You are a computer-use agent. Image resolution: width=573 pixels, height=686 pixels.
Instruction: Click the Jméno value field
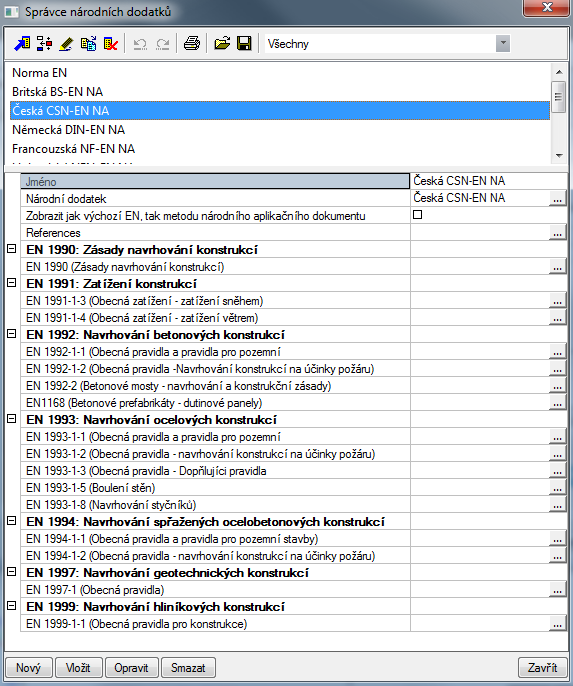click(489, 181)
